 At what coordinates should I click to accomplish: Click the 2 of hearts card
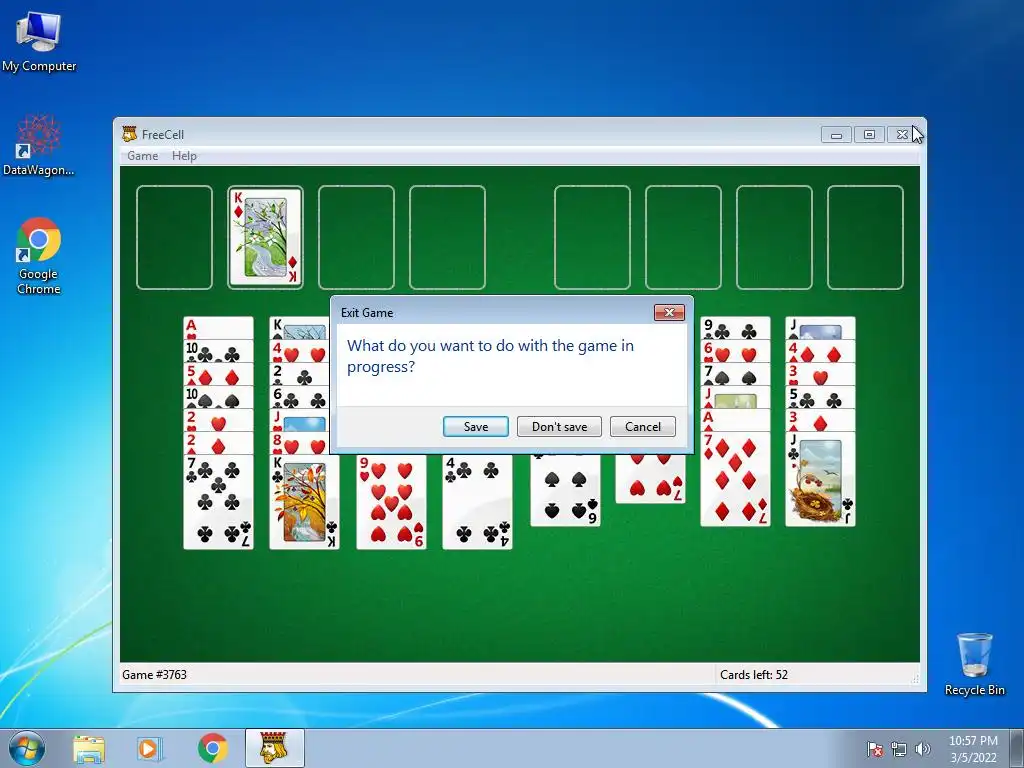(x=218, y=419)
